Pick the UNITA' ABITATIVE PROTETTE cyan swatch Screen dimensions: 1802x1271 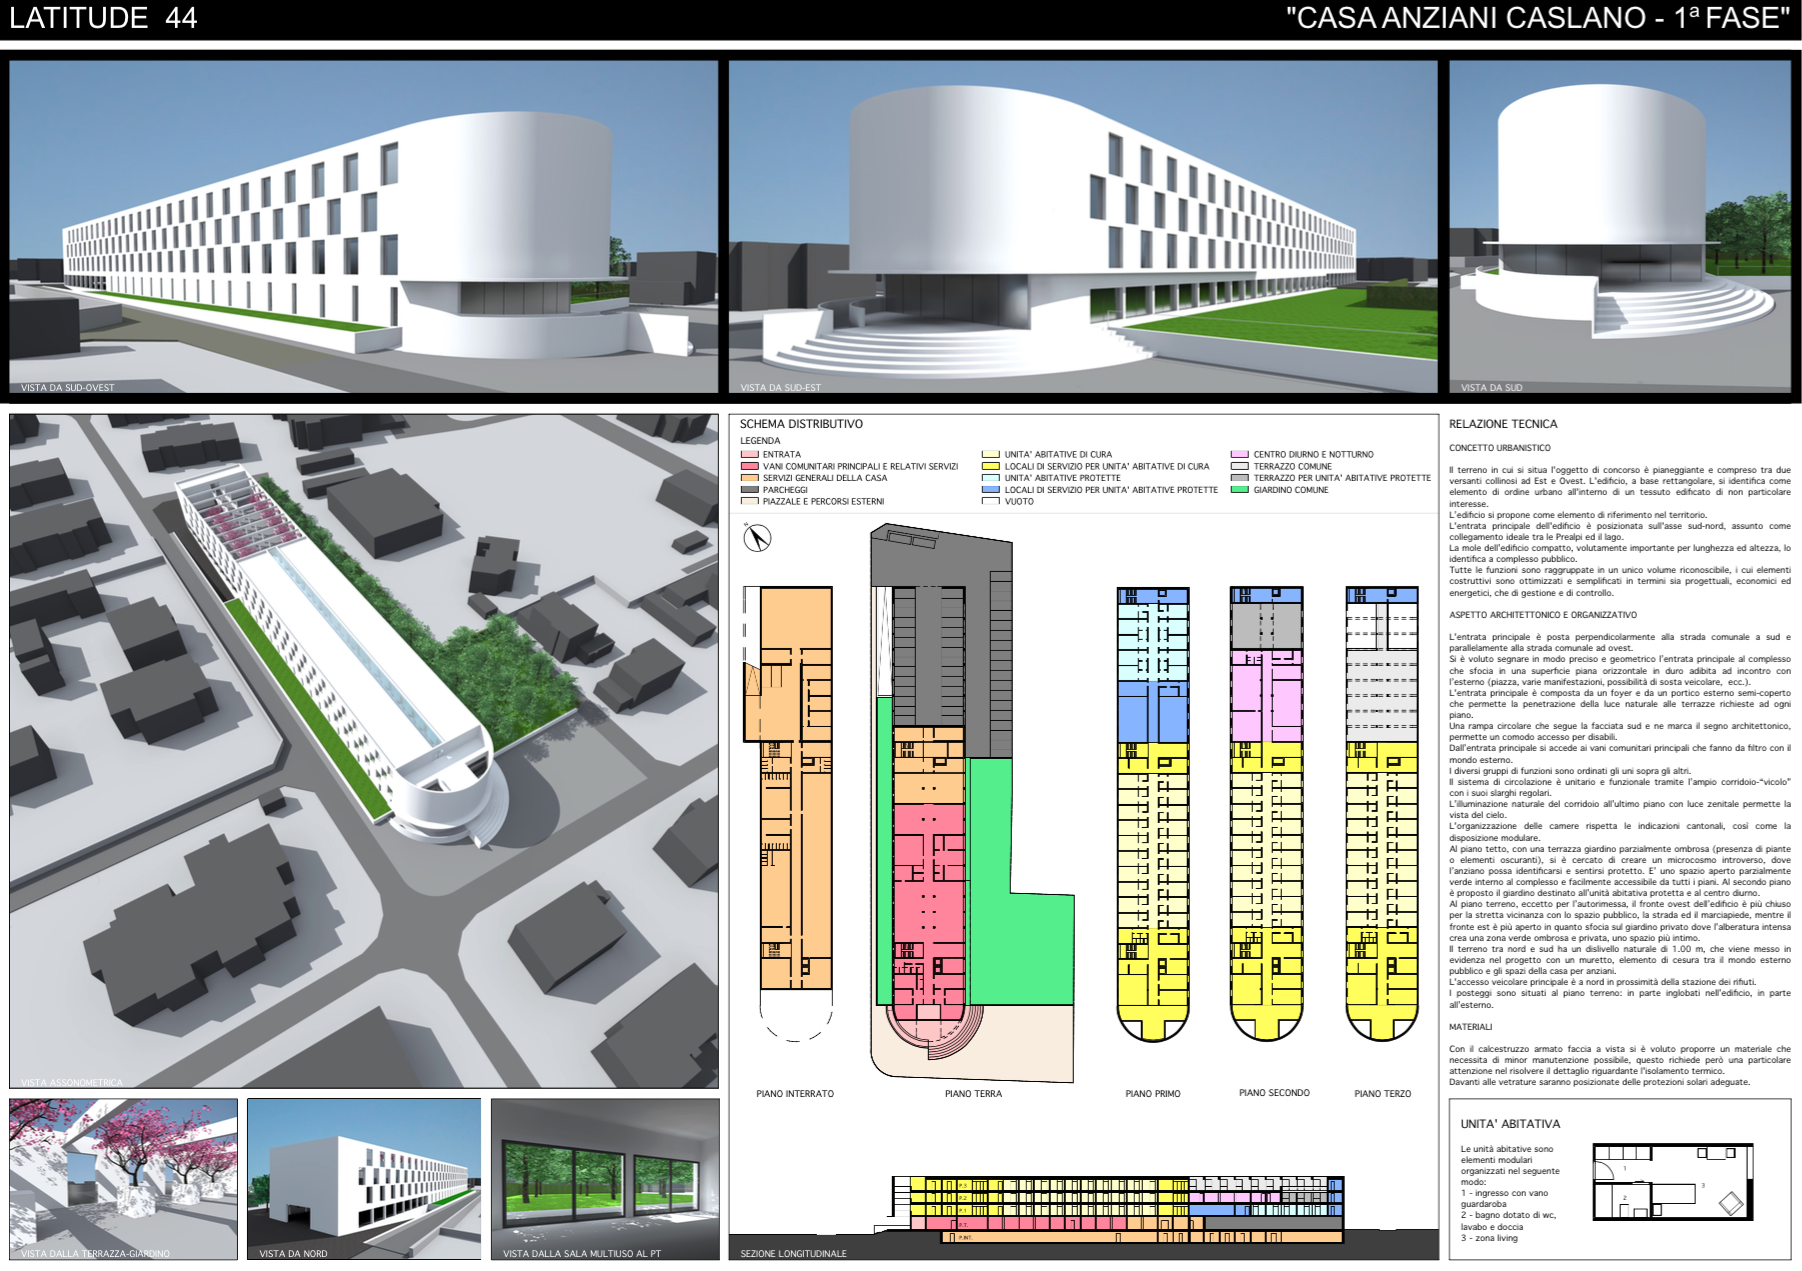[991, 478]
